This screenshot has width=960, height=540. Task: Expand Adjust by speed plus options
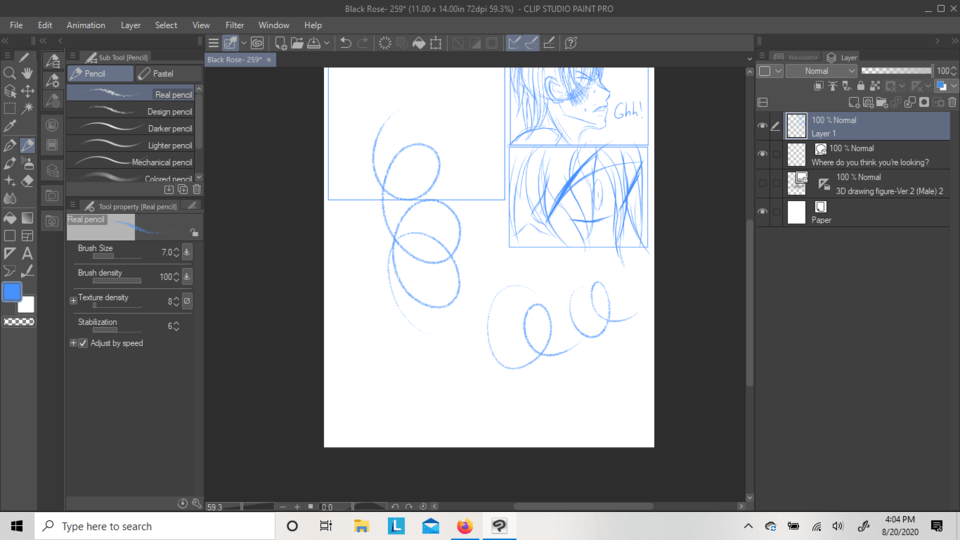73,343
